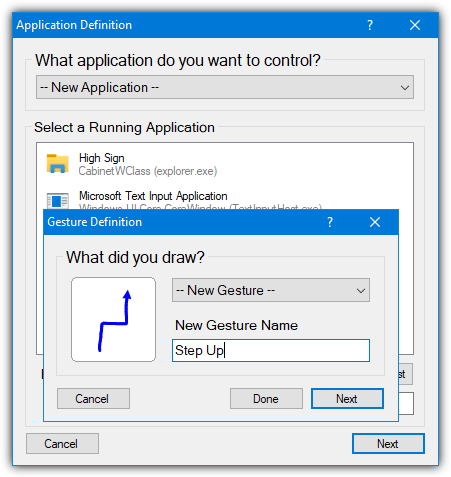Image resolution: width=451 pixels, height=477 pixels.
Task: Cancel the Application Definition window
Action: 62,443
